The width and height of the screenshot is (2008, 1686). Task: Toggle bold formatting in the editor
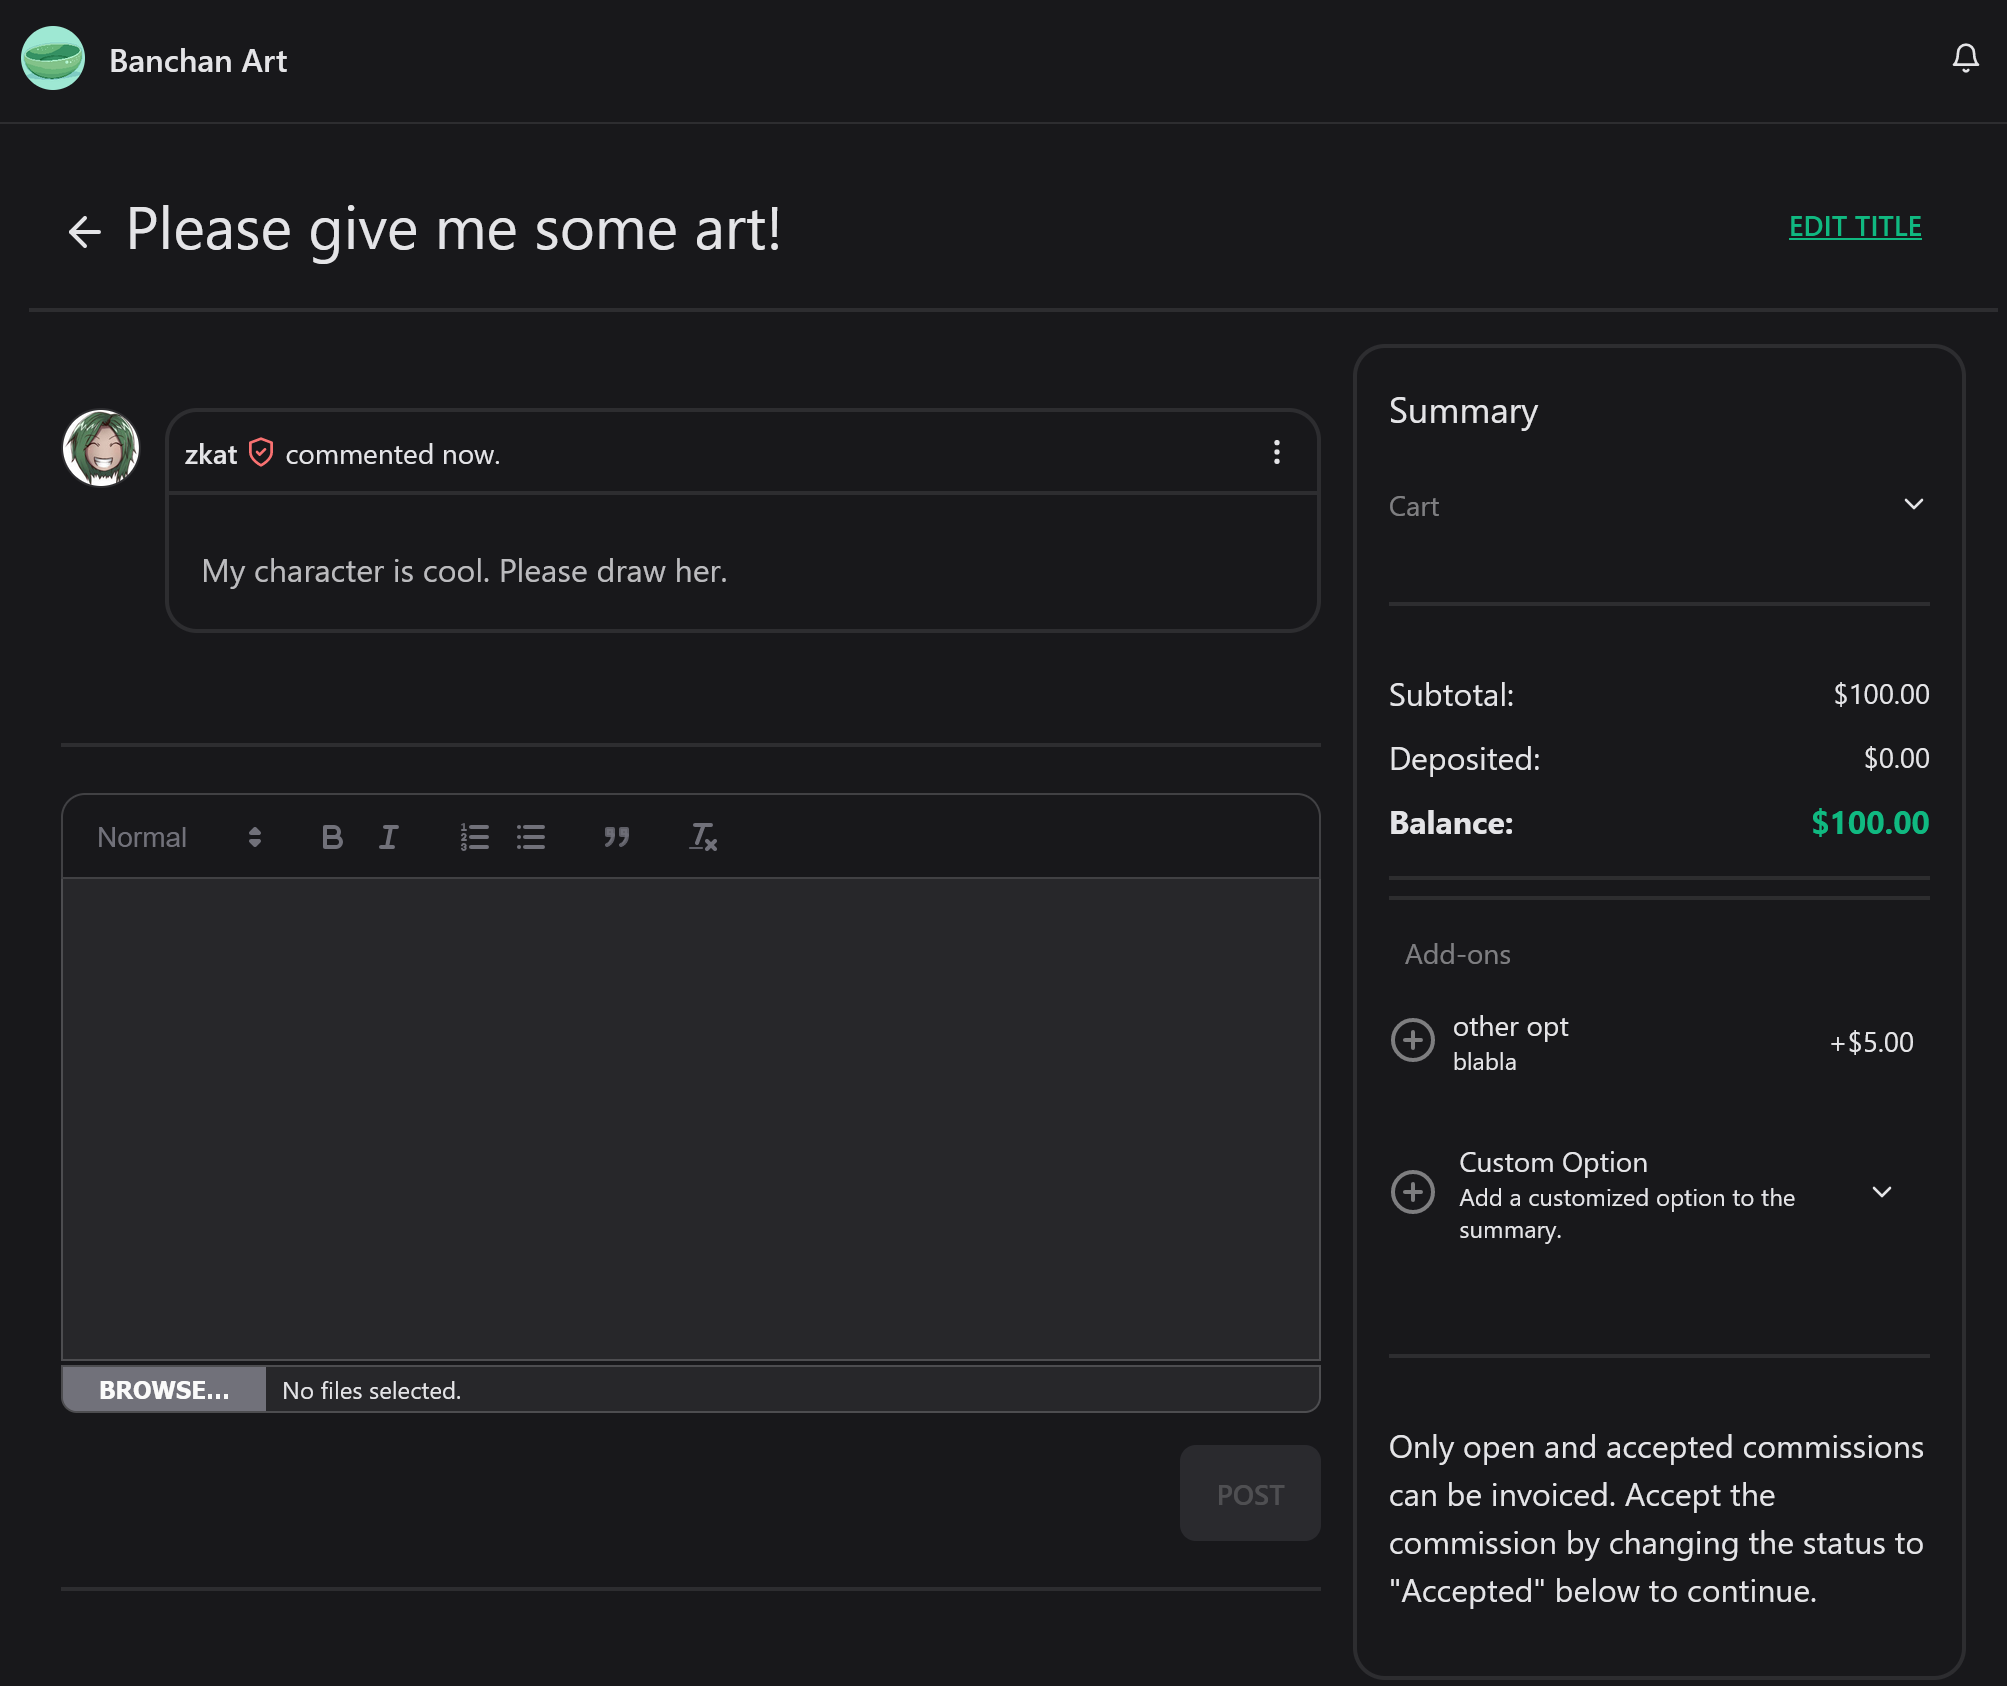[332, 837]
